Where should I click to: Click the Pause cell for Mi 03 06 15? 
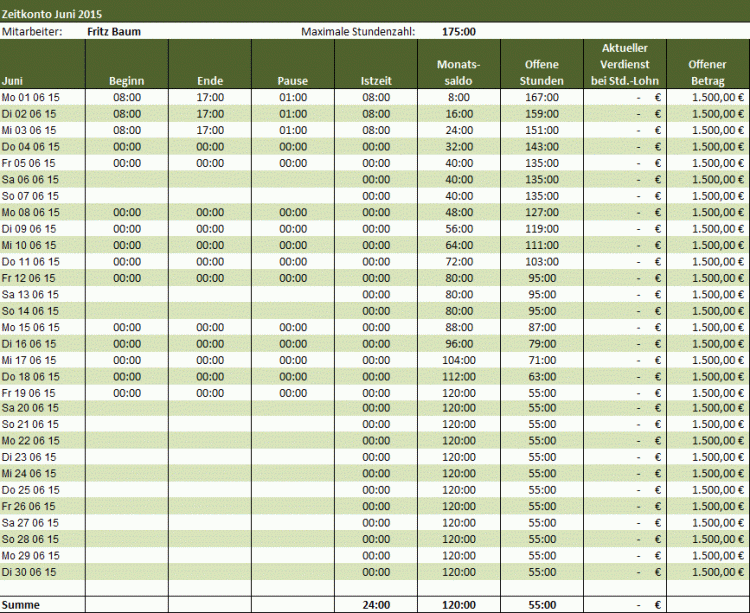(293, 130)
